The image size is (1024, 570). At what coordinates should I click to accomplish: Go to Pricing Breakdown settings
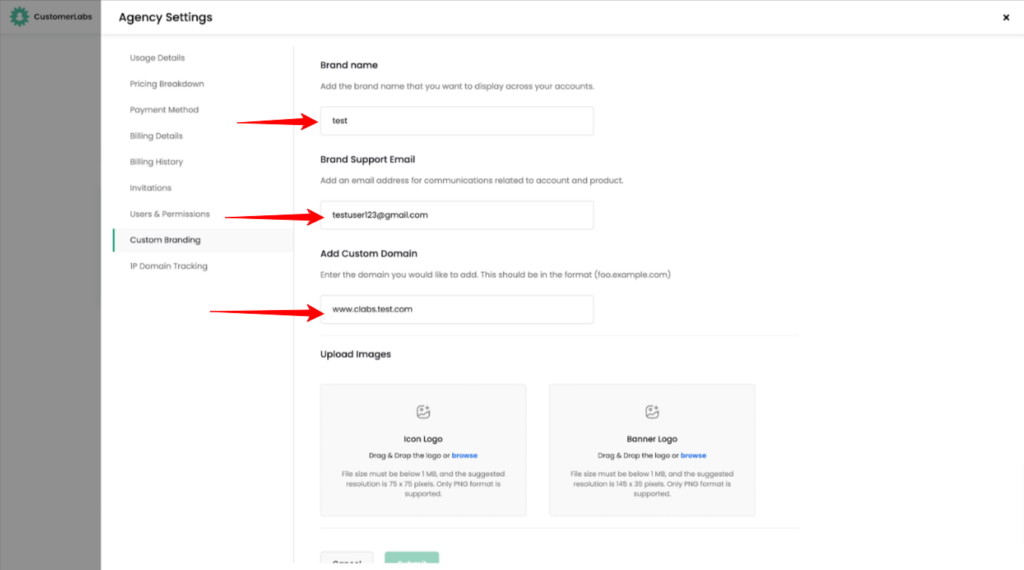click(x=166, y=84)
